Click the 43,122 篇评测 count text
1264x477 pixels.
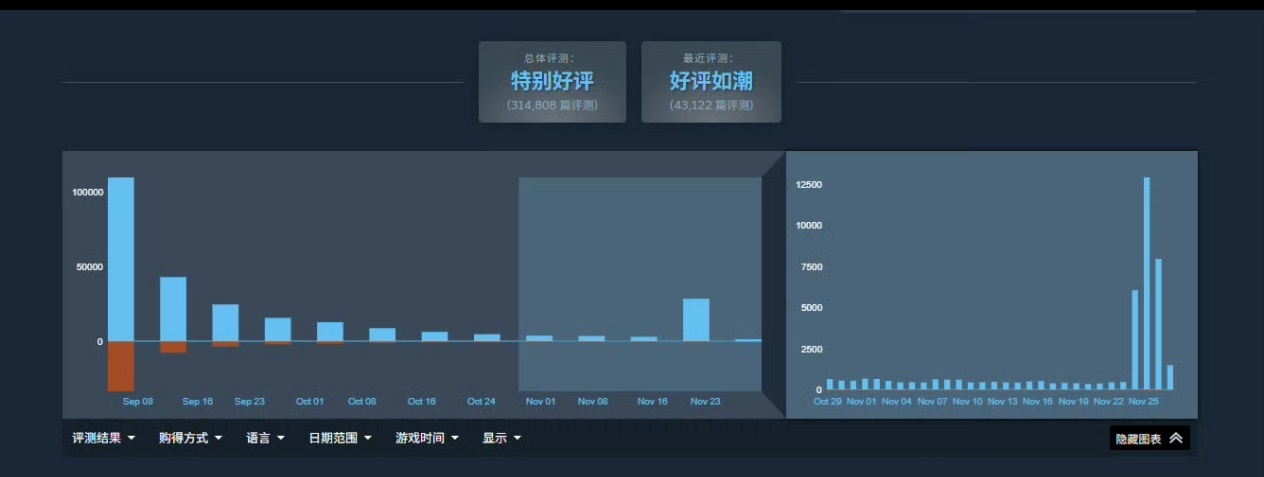[x=711, y=105]
